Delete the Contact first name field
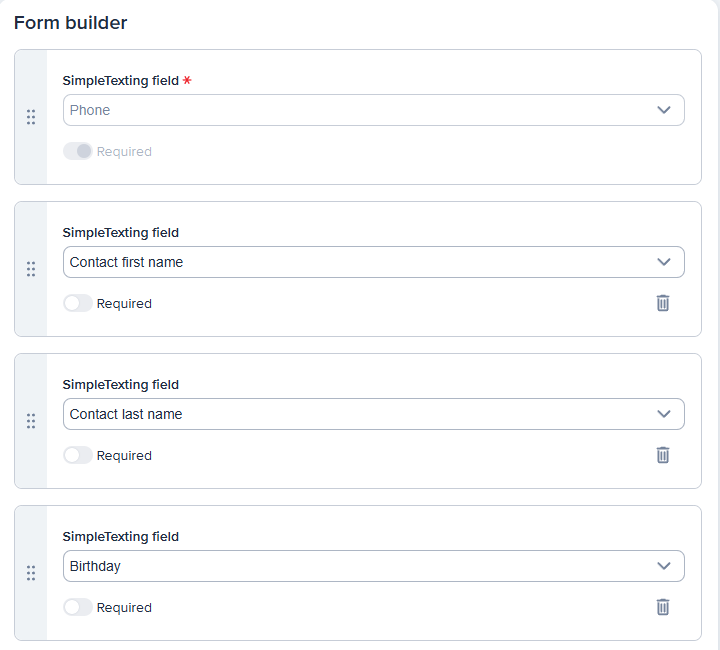 tap(662, 303)
